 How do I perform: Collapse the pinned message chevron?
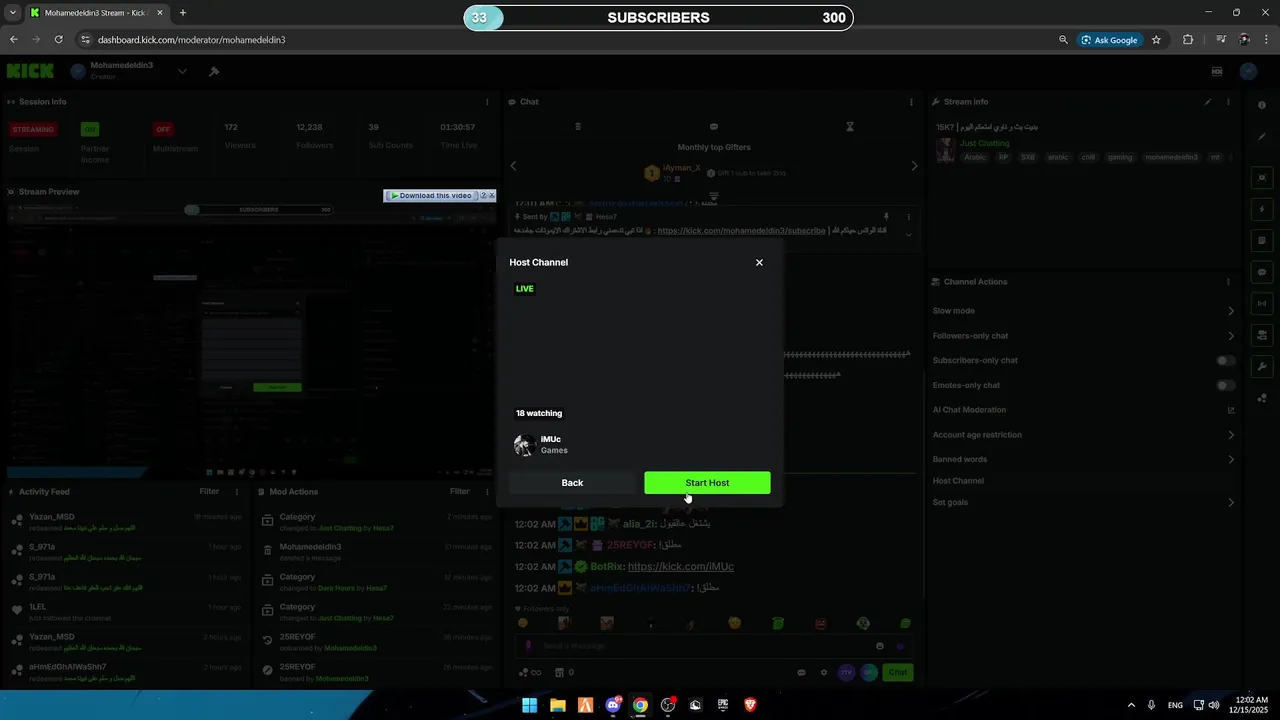tap(908, 234)
